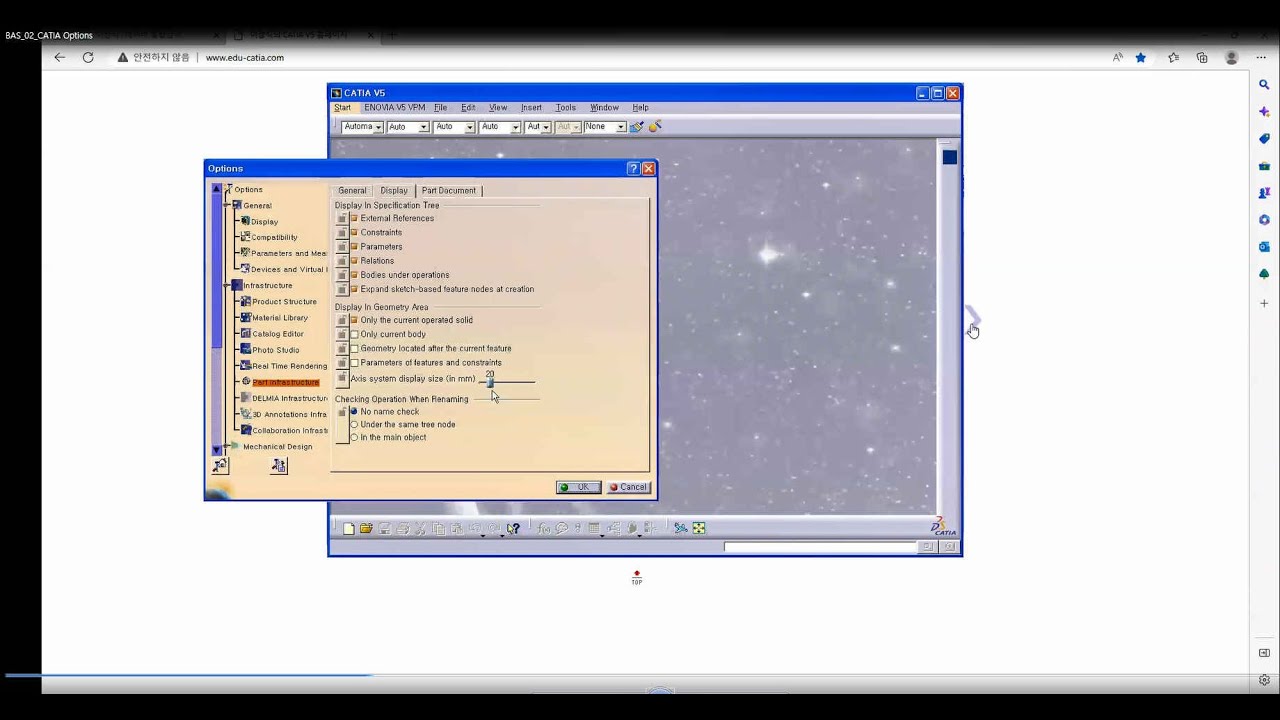Click the Painter brush icon in graphic properties toolbar

pos(637,127)
